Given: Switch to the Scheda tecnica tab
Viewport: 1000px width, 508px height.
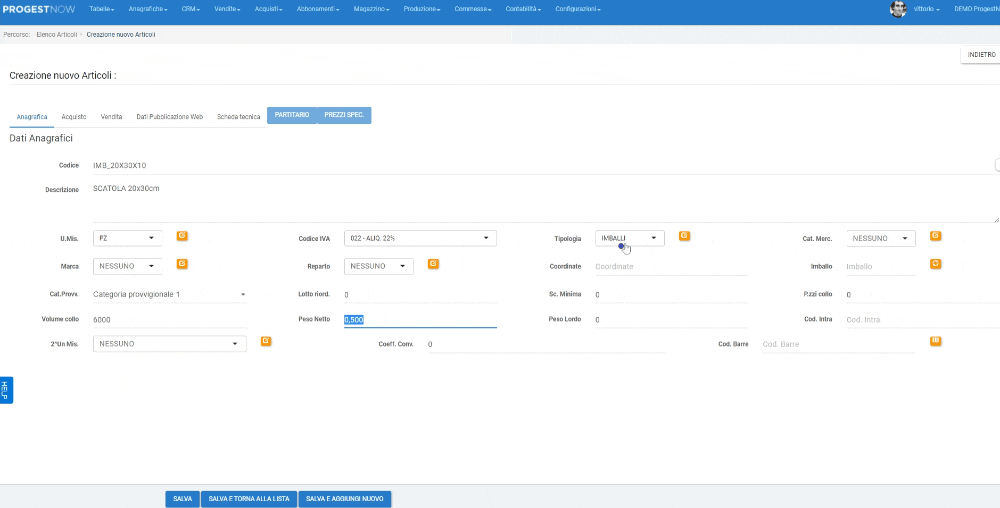Looking at the screenshot, I should click(x=238, y=116).
